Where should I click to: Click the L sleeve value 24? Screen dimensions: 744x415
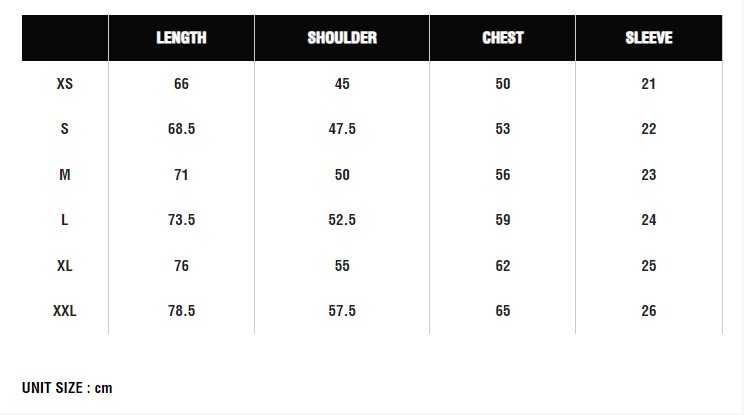(648, 220)
